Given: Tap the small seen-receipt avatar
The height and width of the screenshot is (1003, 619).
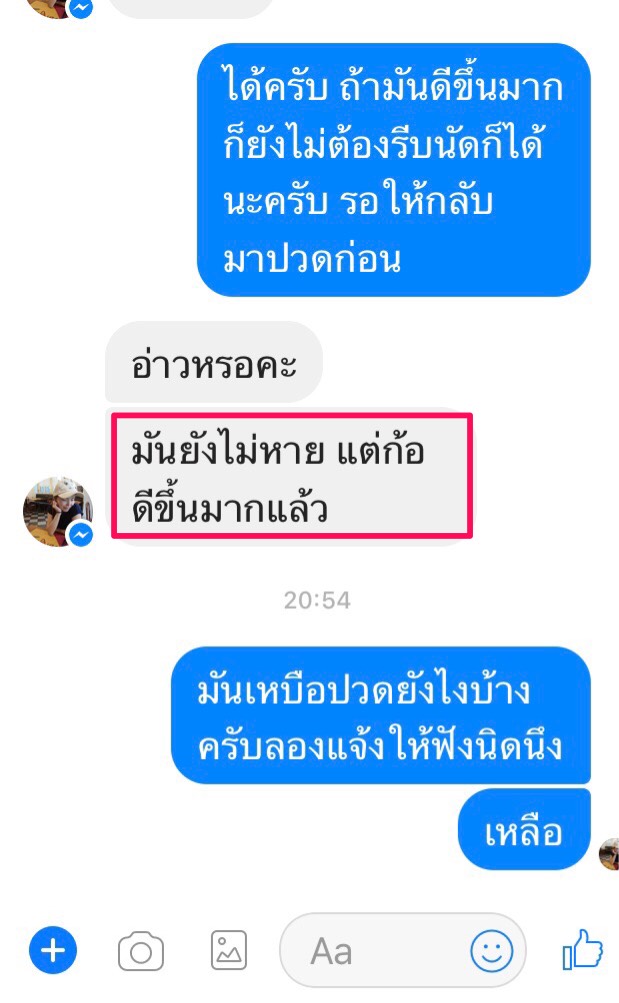Looking at the screenshot, I should pyautogui.click(x=609, y=854).
